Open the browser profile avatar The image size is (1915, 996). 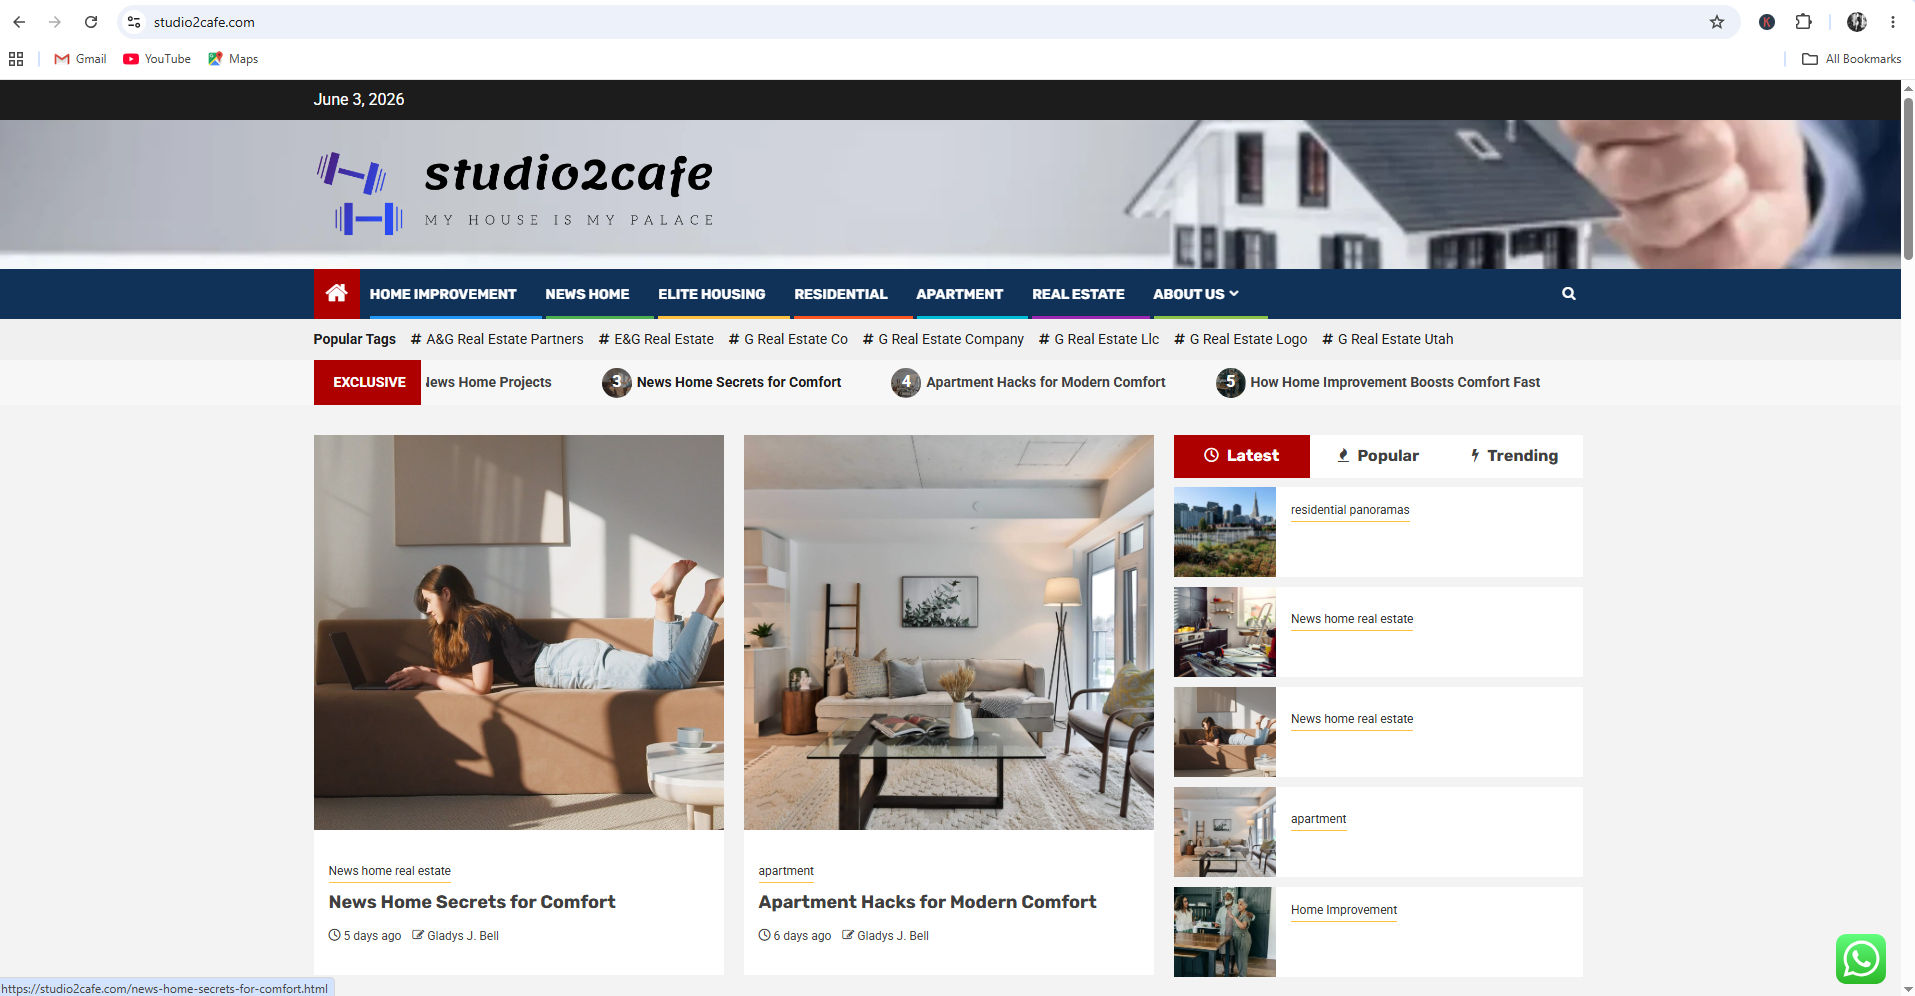click(1856, 22)
